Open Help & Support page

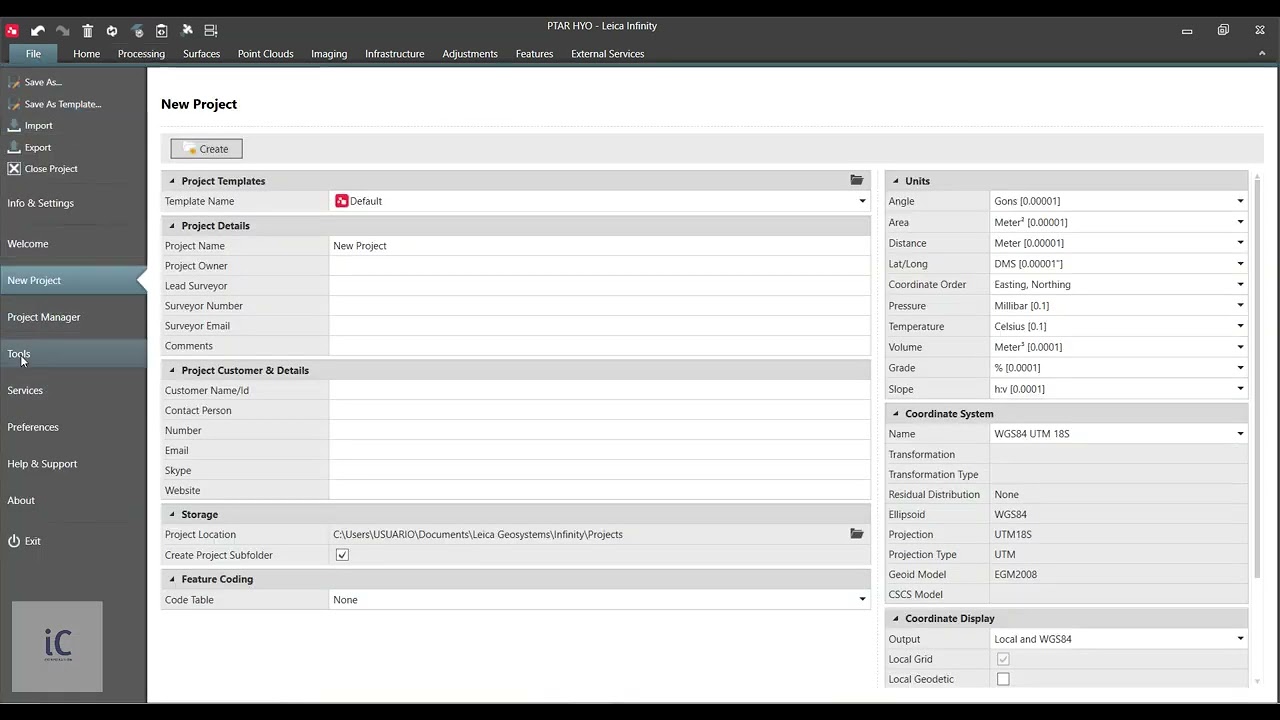(42, 464)
